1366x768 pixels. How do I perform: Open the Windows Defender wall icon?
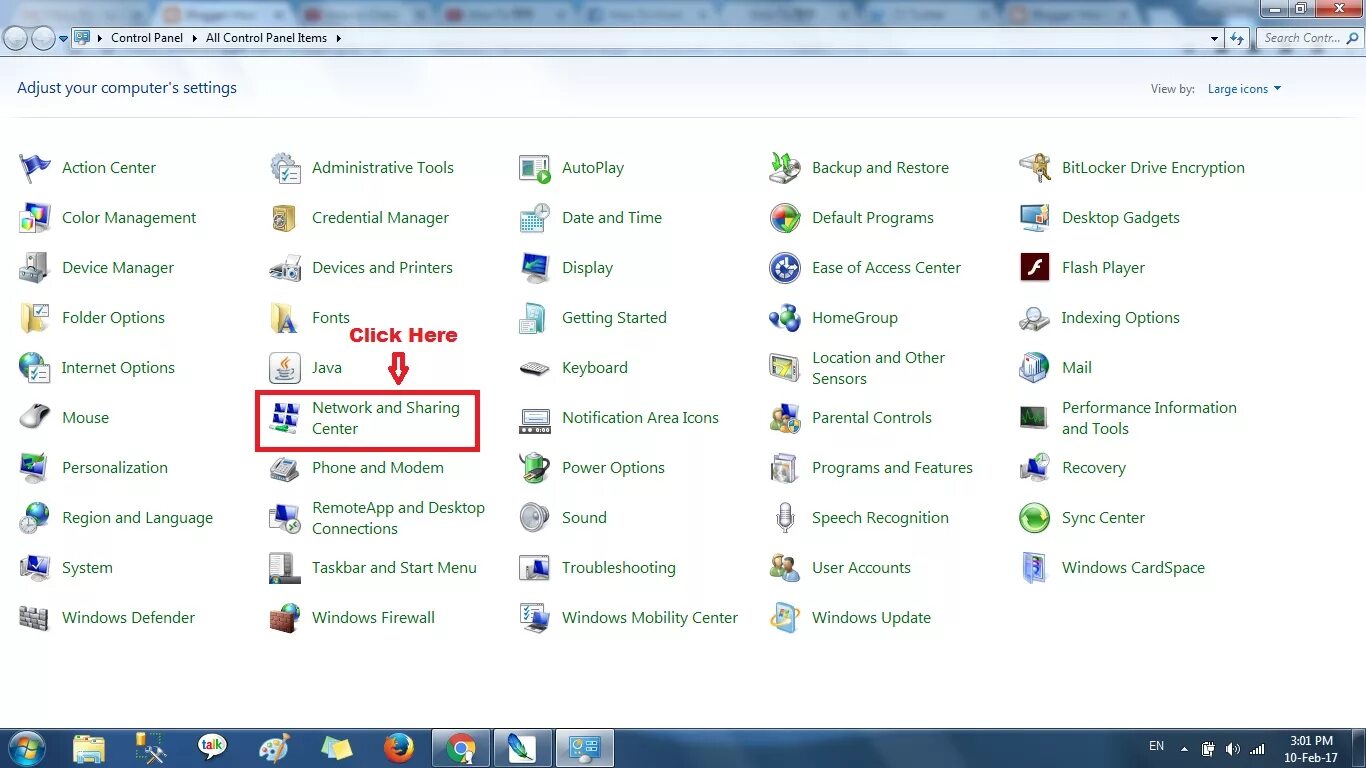point(35,618)
